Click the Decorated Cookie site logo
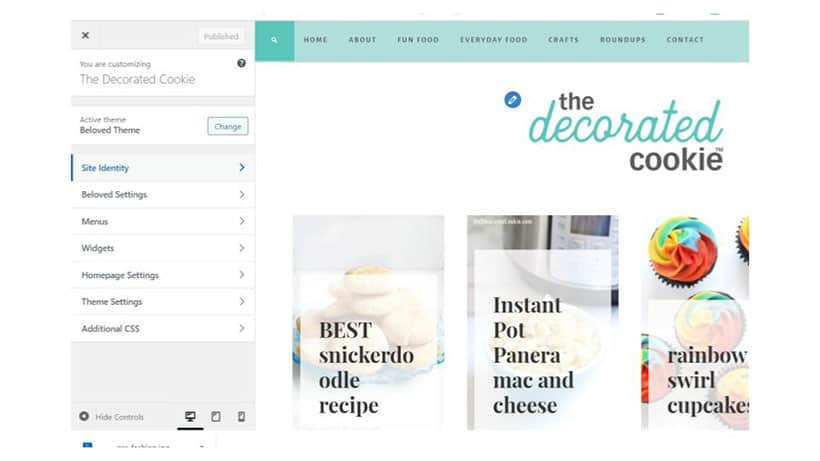Viewport: 820px width, 461px height. coord(626,132)
